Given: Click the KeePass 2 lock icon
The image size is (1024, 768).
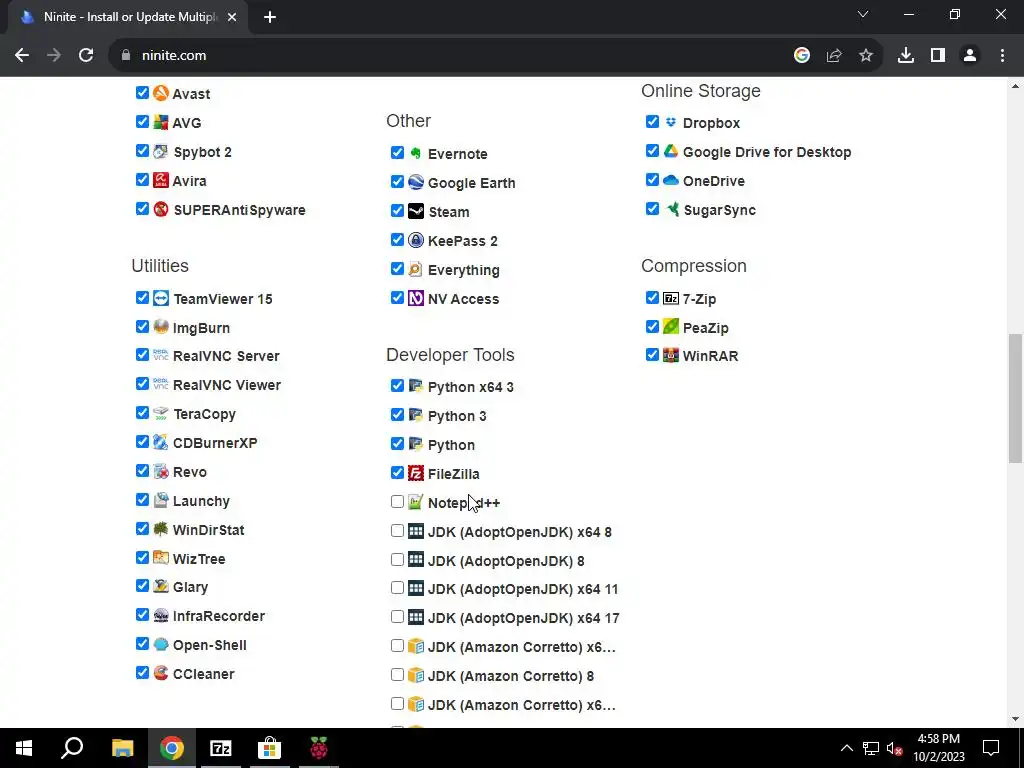Looking at the screenshot, I should (x=416, y=240).
